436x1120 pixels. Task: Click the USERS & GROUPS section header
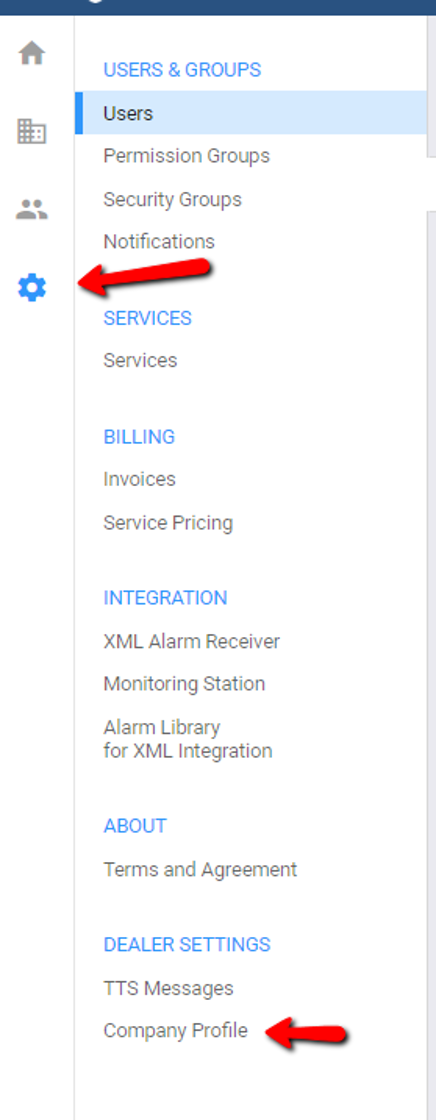[182, 70]
